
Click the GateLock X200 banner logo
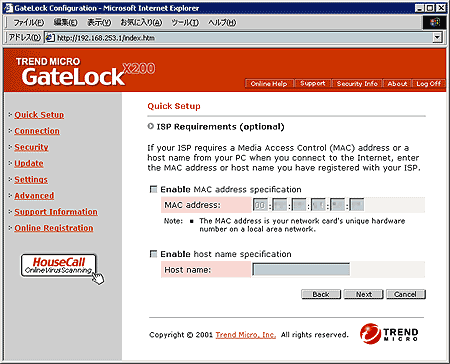[85, 72]
